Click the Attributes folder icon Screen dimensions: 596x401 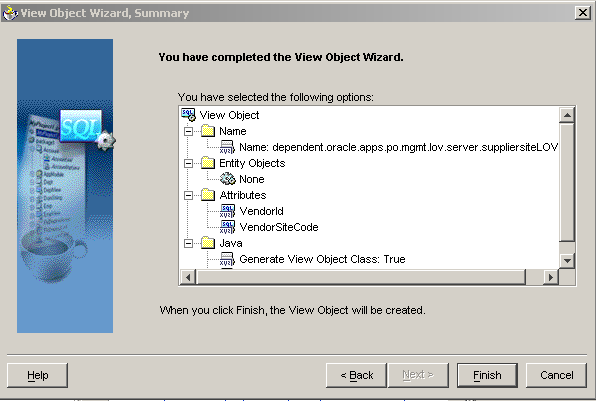pyautogui.click(x=208, y=195)
